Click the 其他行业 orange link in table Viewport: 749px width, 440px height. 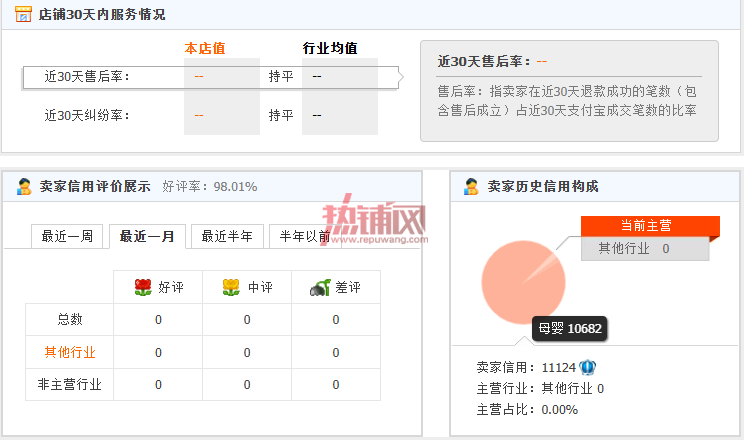70,352
